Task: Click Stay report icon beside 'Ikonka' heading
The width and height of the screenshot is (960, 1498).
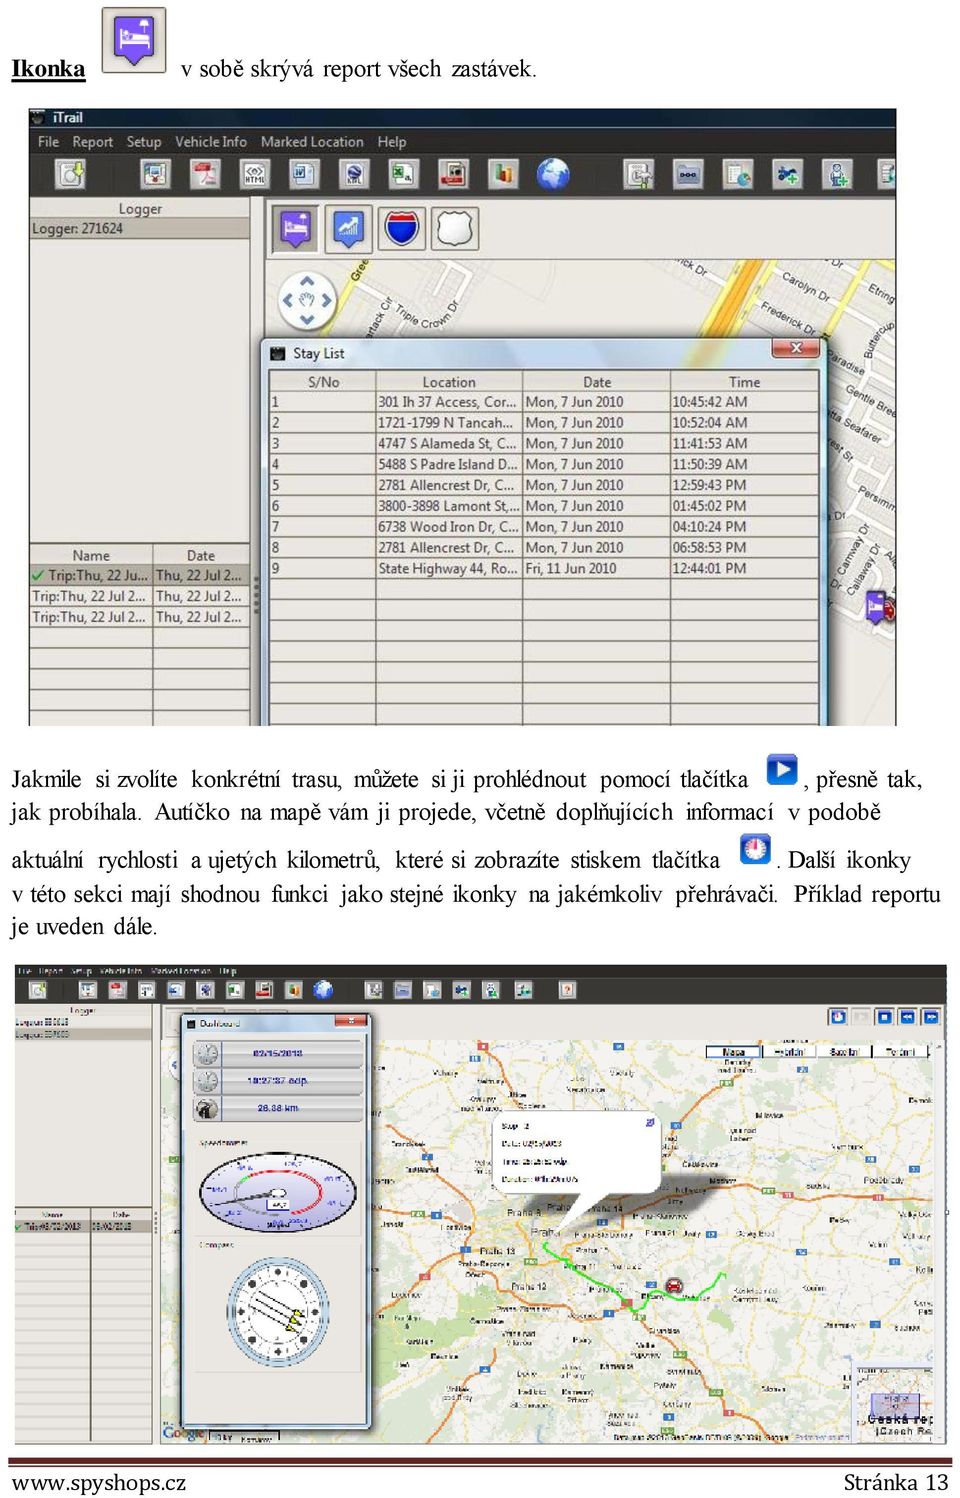Action: [x=134, y=40]
